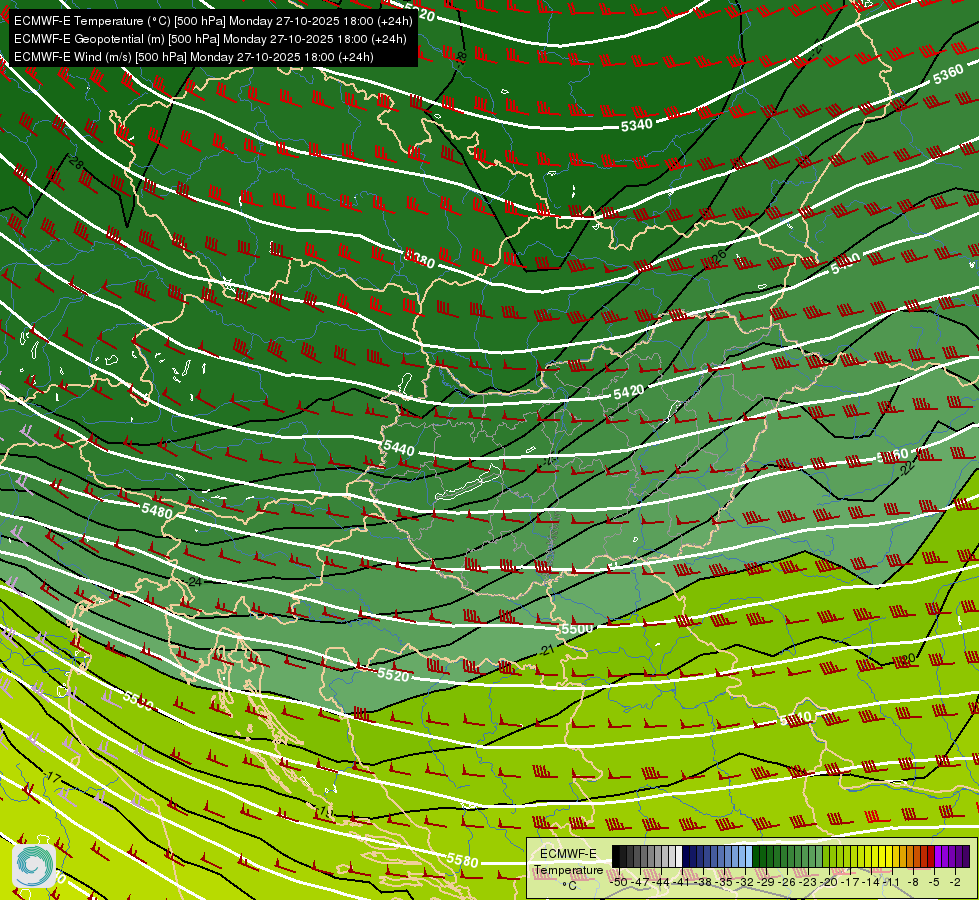Screen dimensions: 979x900
Task: Click the -44 tick label in the legend
Action: 661,882
